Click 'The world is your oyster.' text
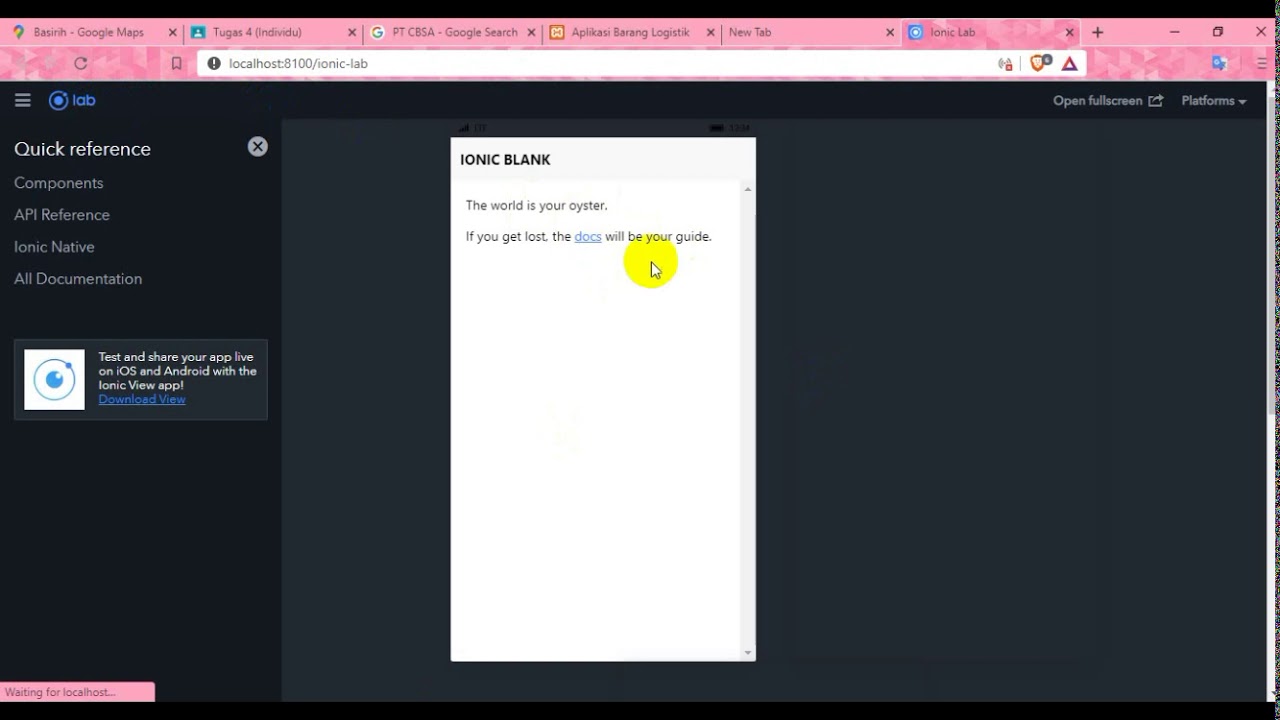 (536, 205)
